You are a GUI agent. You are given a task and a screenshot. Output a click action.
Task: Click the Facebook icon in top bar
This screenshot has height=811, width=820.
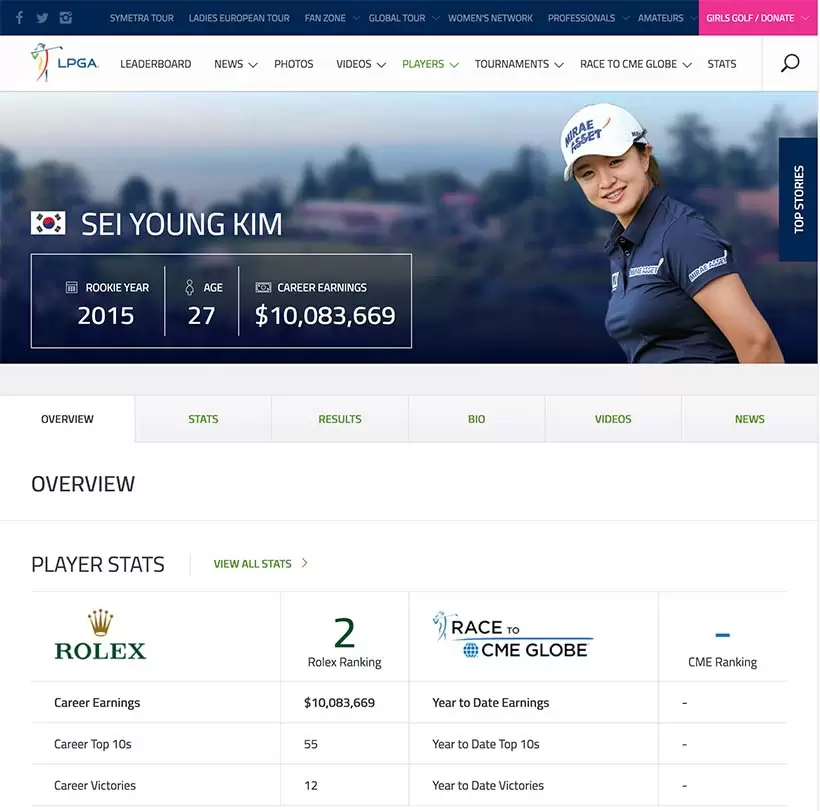coord(19,18)
